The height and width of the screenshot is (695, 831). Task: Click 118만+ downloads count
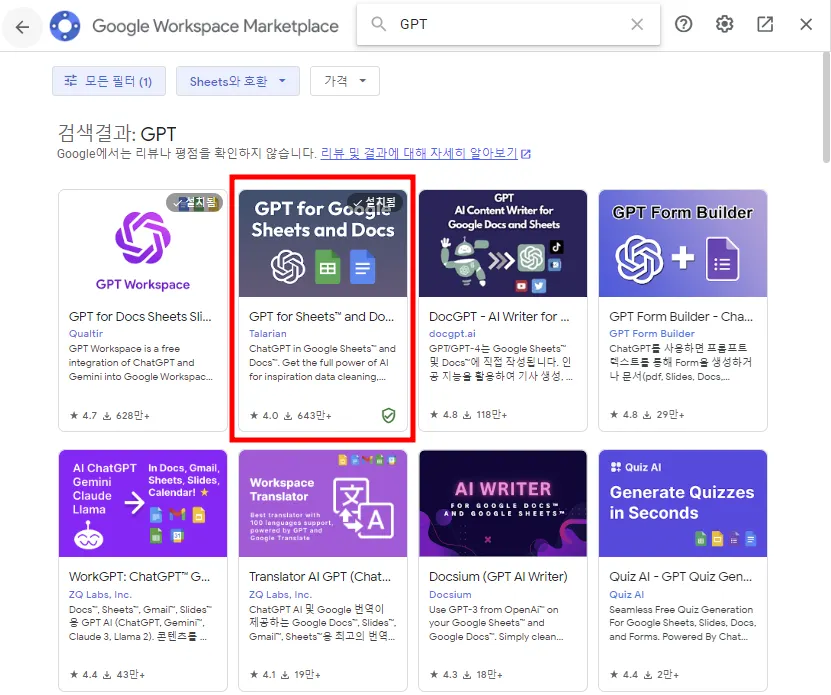485,415
